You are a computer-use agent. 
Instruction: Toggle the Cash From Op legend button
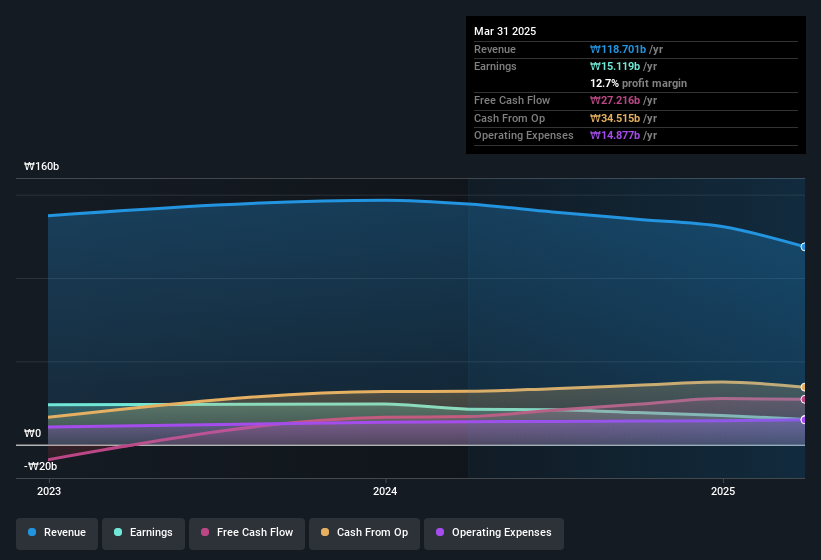(x=364, y=534)
